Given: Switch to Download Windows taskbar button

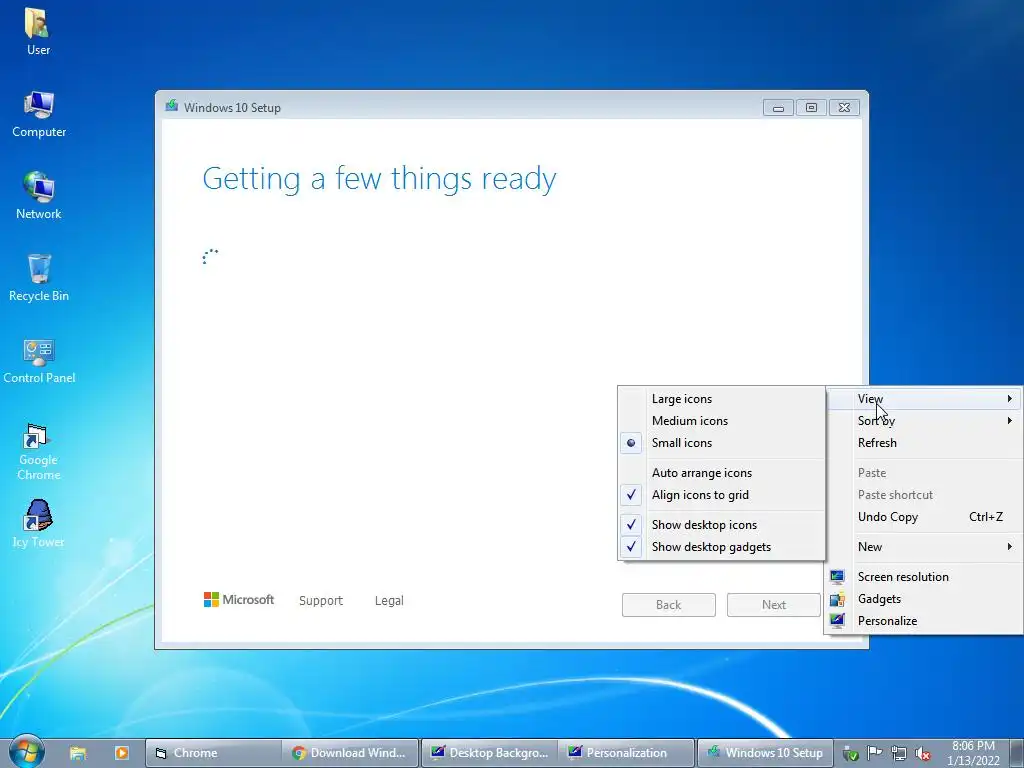Looking at the screenshot, I should (351, 753).
